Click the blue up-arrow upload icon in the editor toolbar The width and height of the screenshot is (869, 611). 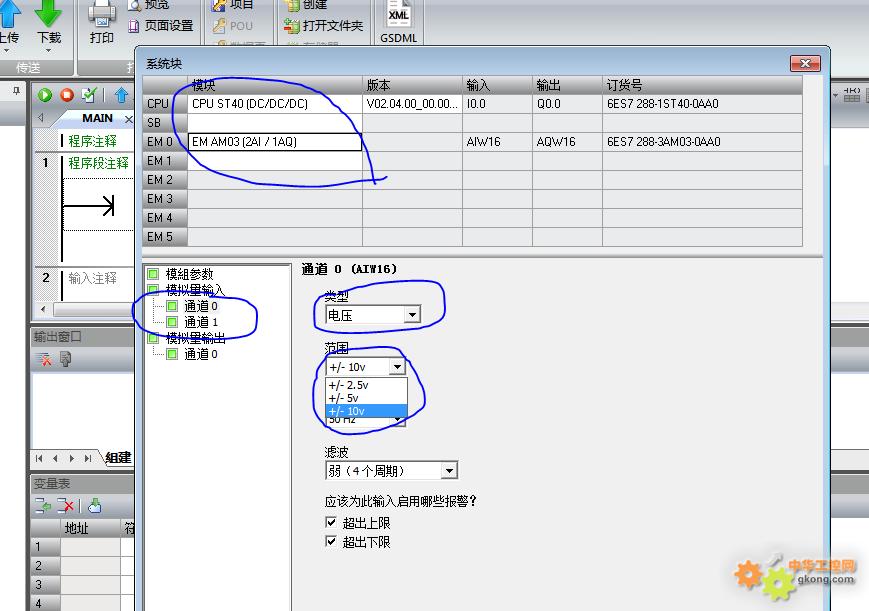121,95
